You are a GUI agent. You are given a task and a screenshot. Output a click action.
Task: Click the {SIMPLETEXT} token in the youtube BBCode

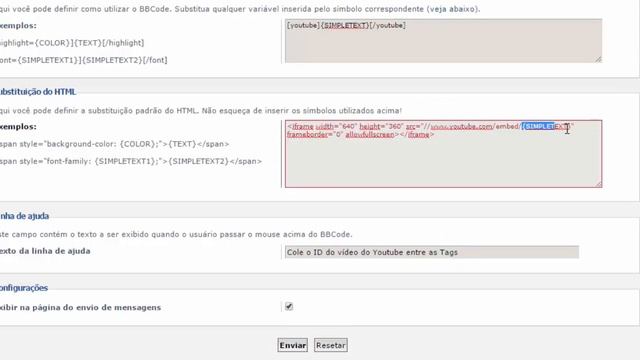345,25
